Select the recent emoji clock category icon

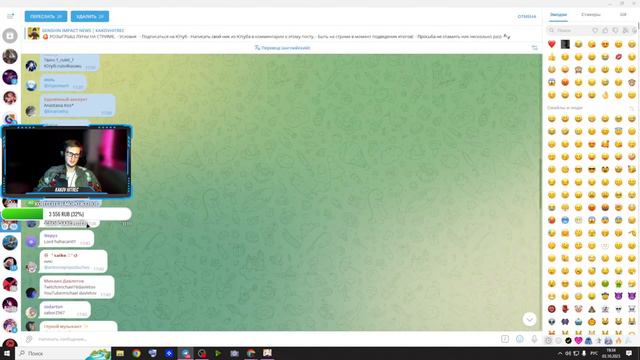coord(549,340)
